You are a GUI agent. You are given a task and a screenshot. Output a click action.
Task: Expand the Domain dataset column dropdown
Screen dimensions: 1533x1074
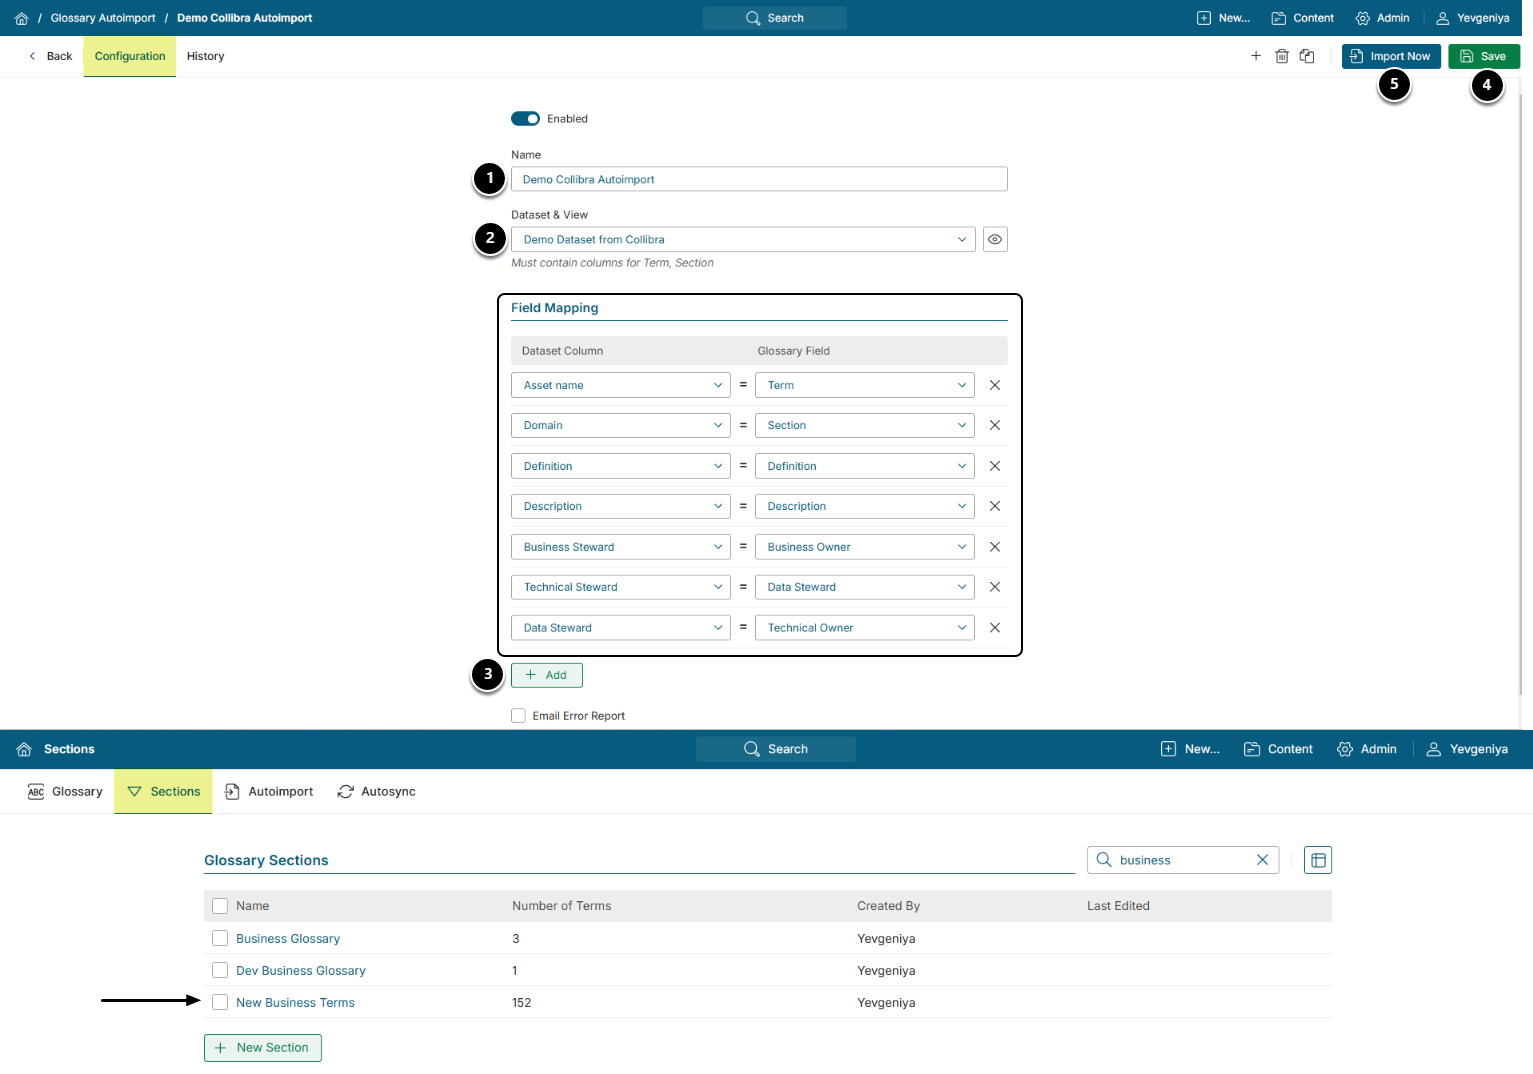pos(620,426)
